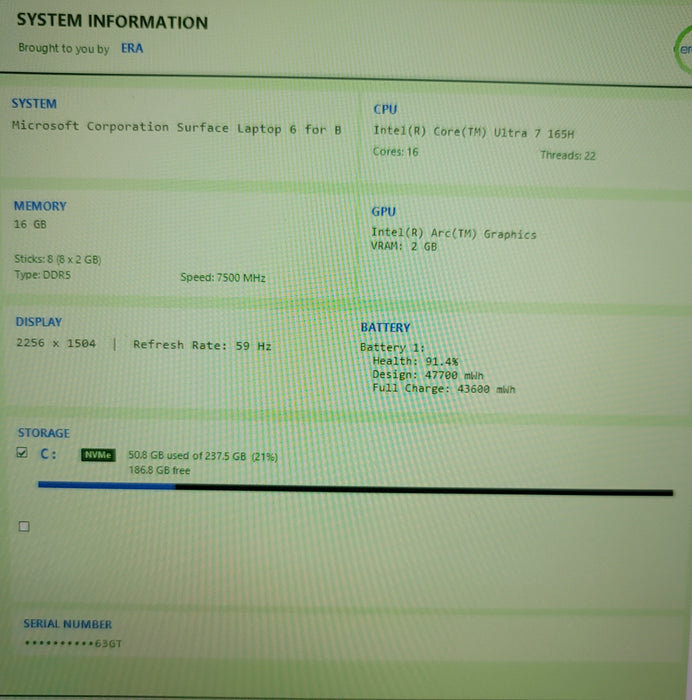Click the 'Speed: 7500 MHz' text
This screenshot has height=700, width=692.
[x=223, y=277]
